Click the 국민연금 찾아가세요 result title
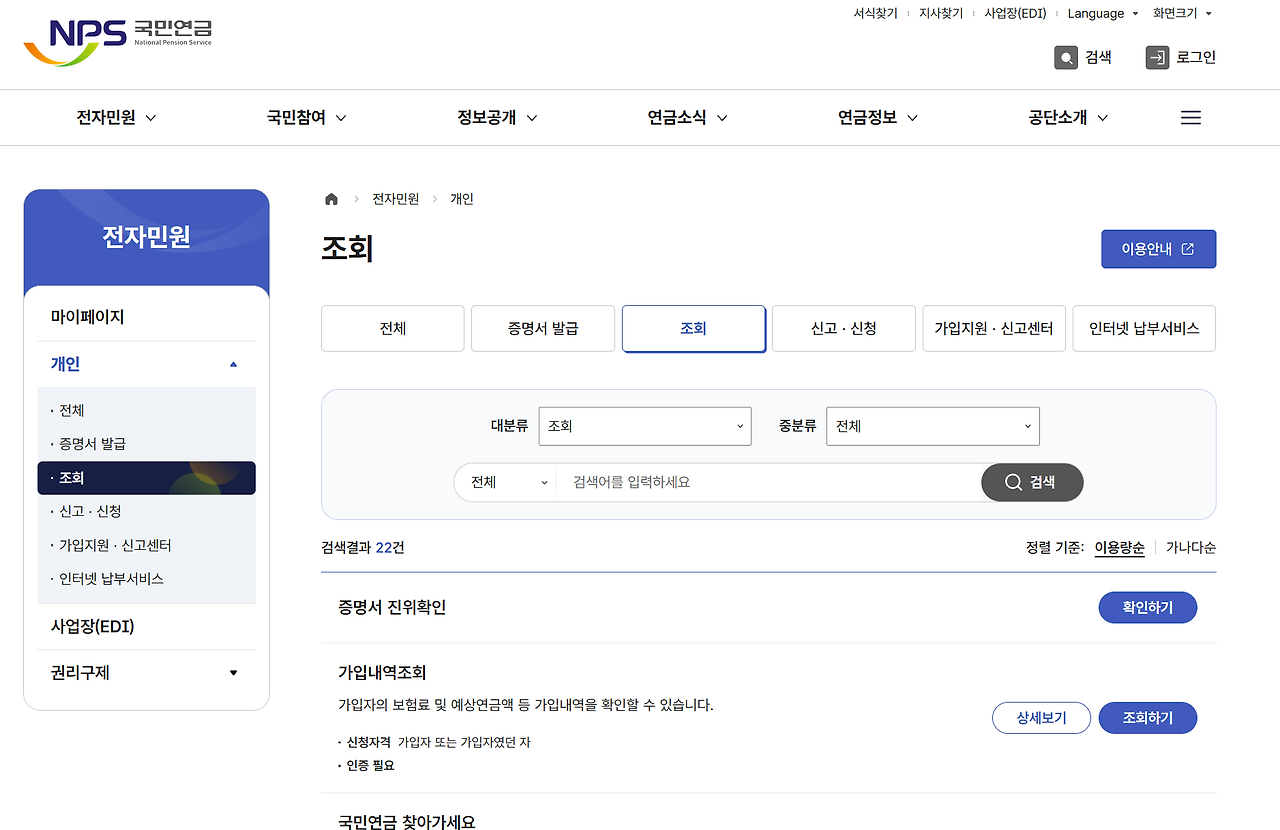This screenshot has width=1280, height=830. coord(407,822)
